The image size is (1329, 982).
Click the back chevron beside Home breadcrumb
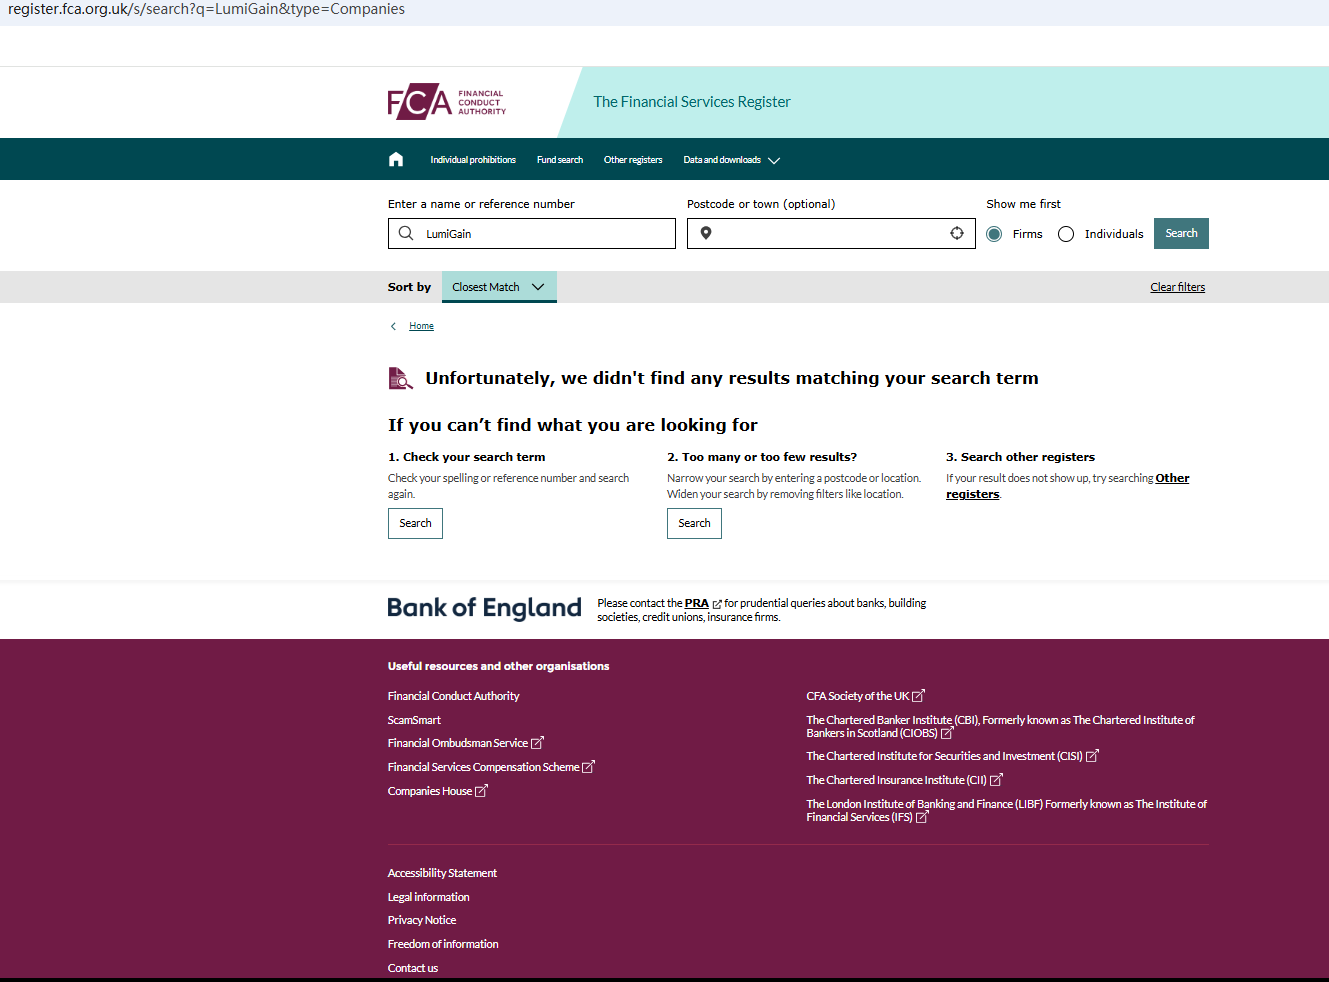394,326
